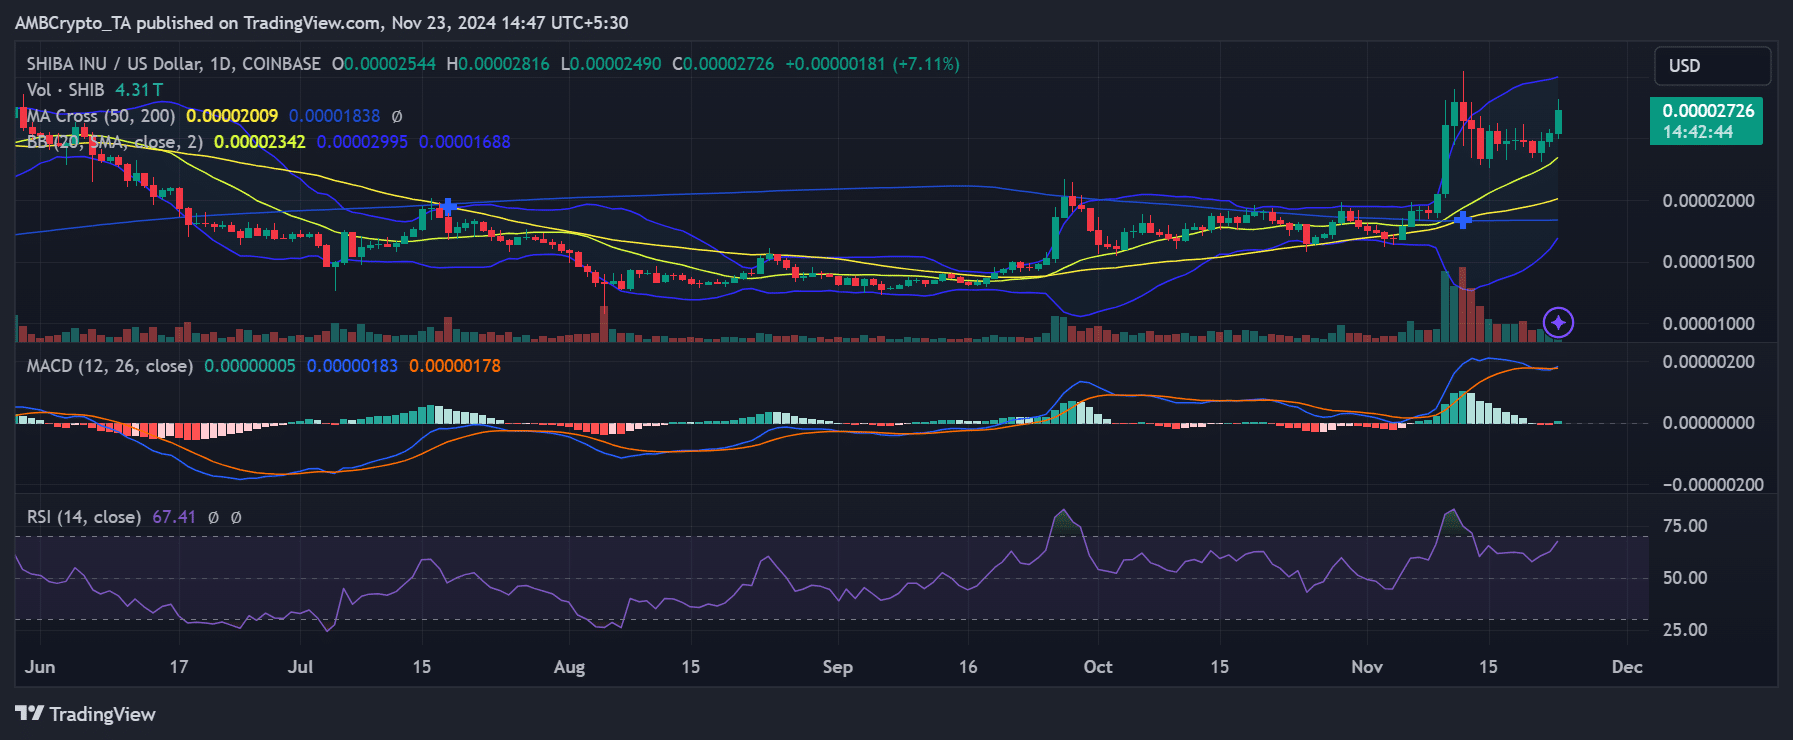
Task: Click the 0.00002000 price axis label
Action: point(1708,201)
